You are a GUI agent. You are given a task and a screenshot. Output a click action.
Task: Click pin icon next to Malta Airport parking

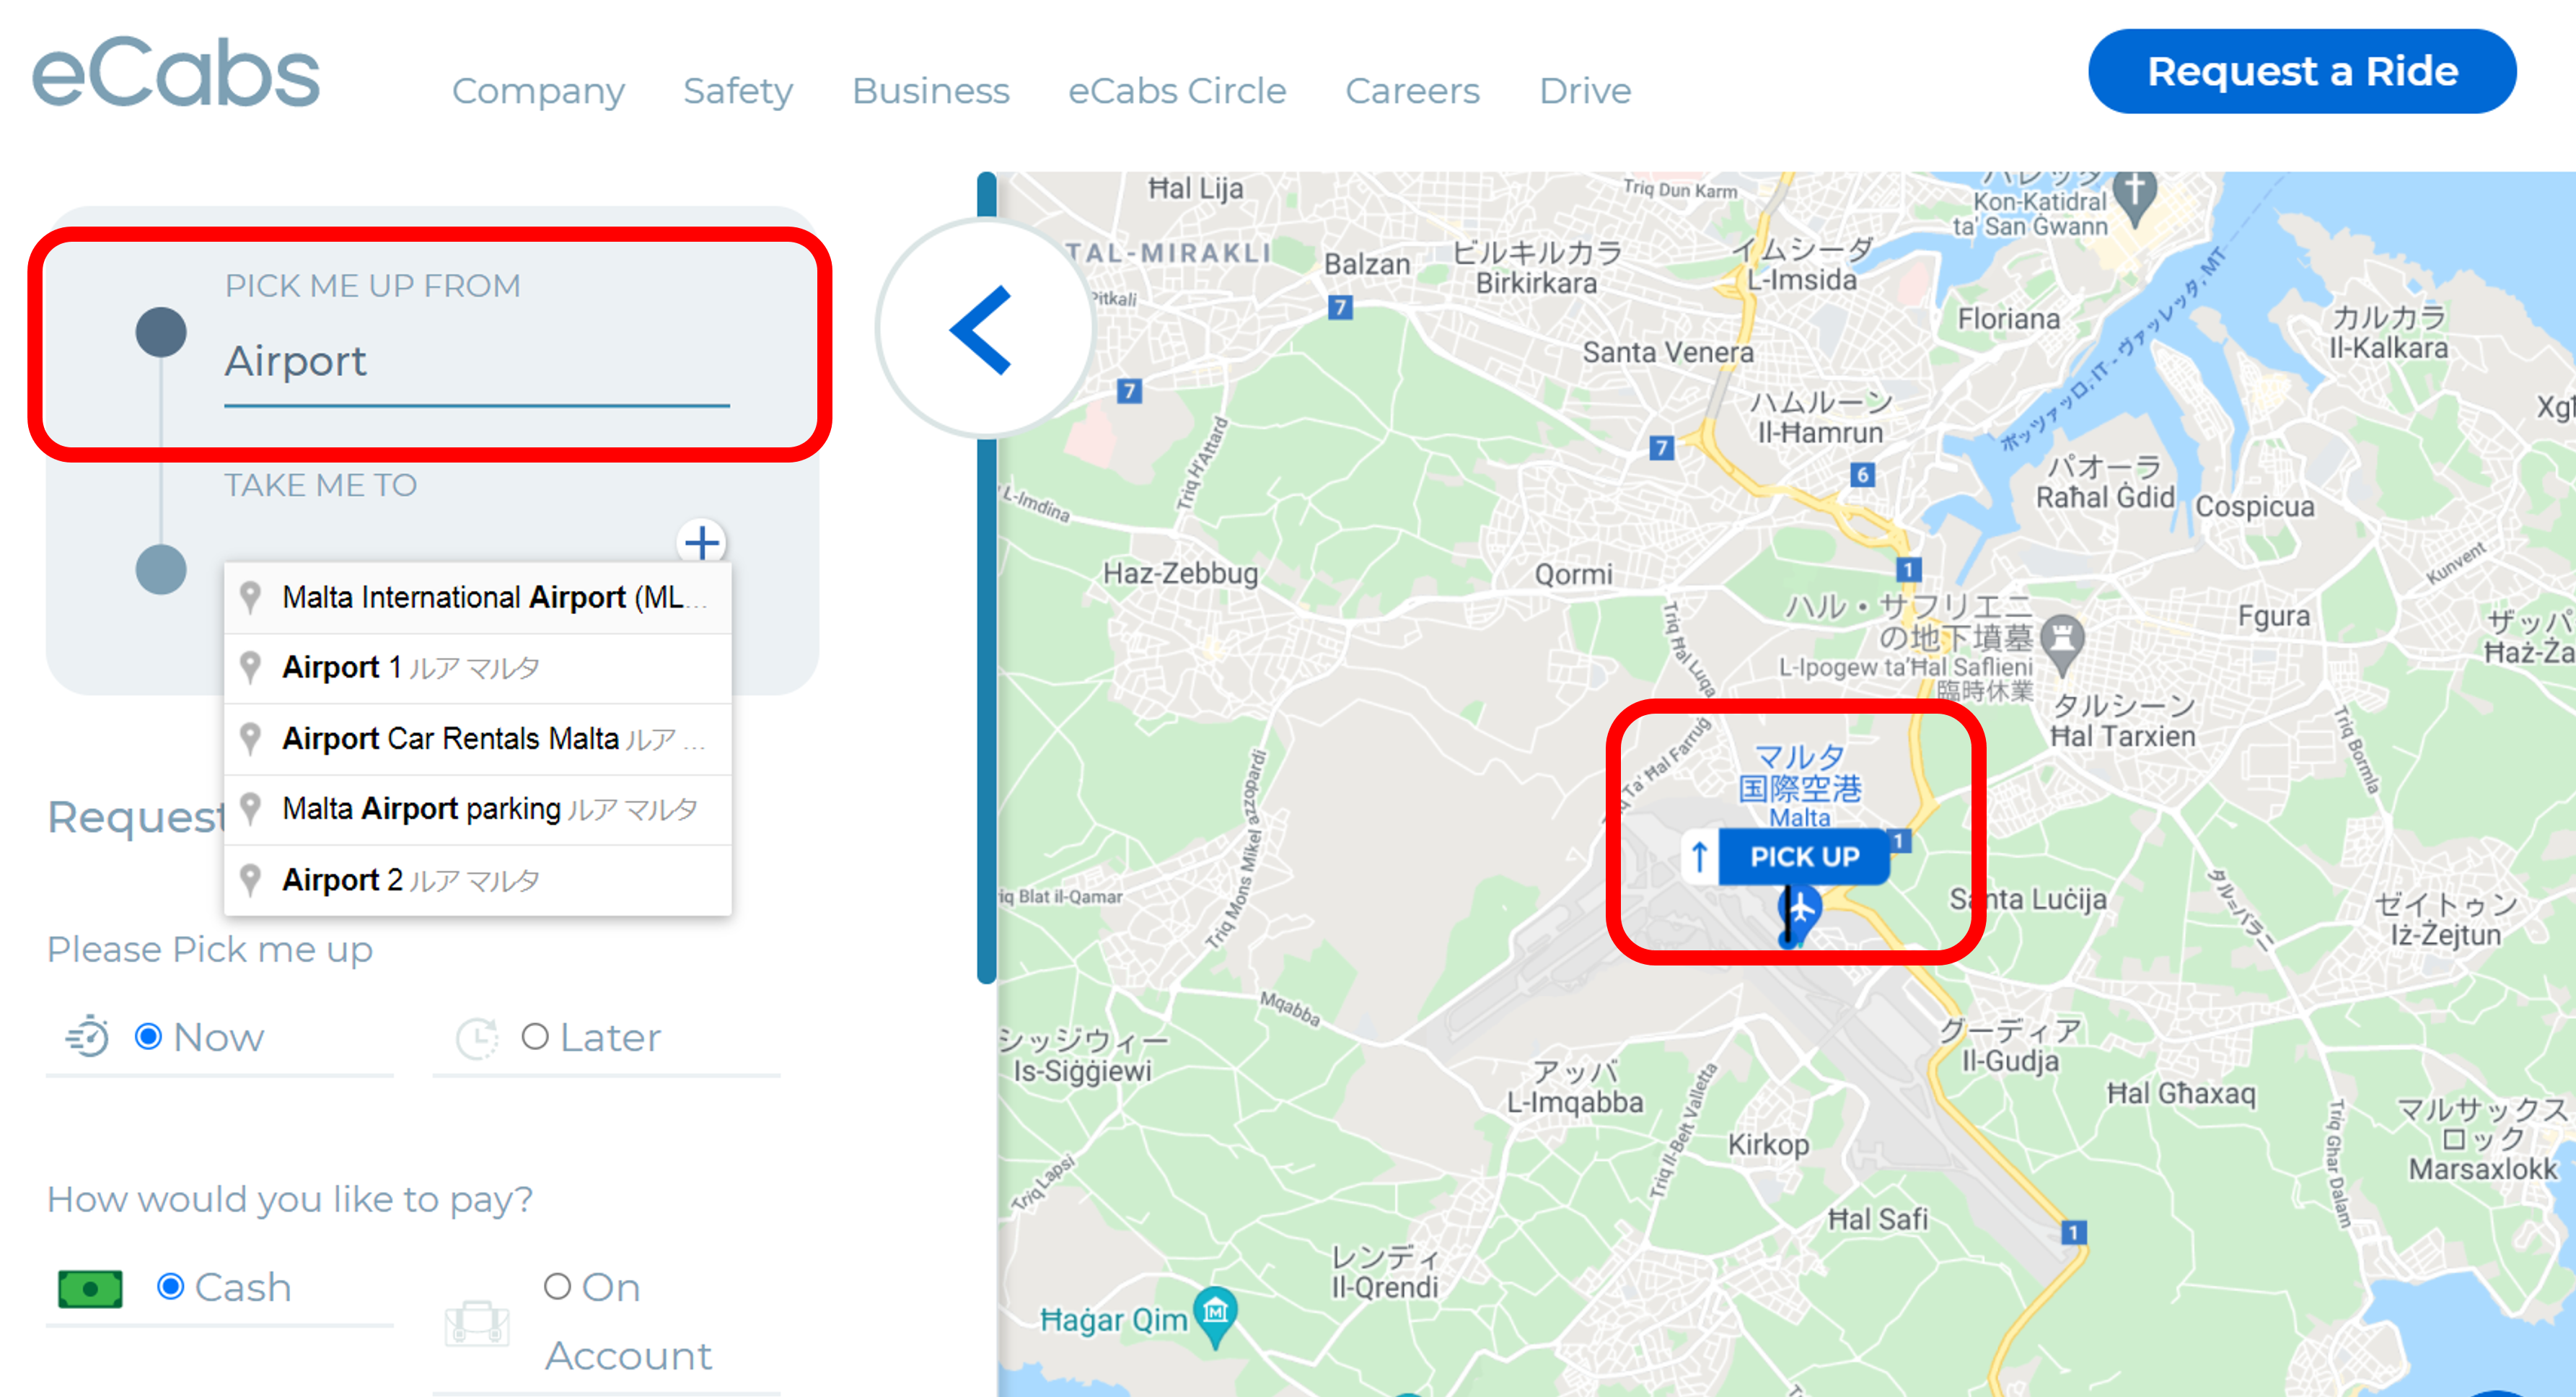(251, 809)
